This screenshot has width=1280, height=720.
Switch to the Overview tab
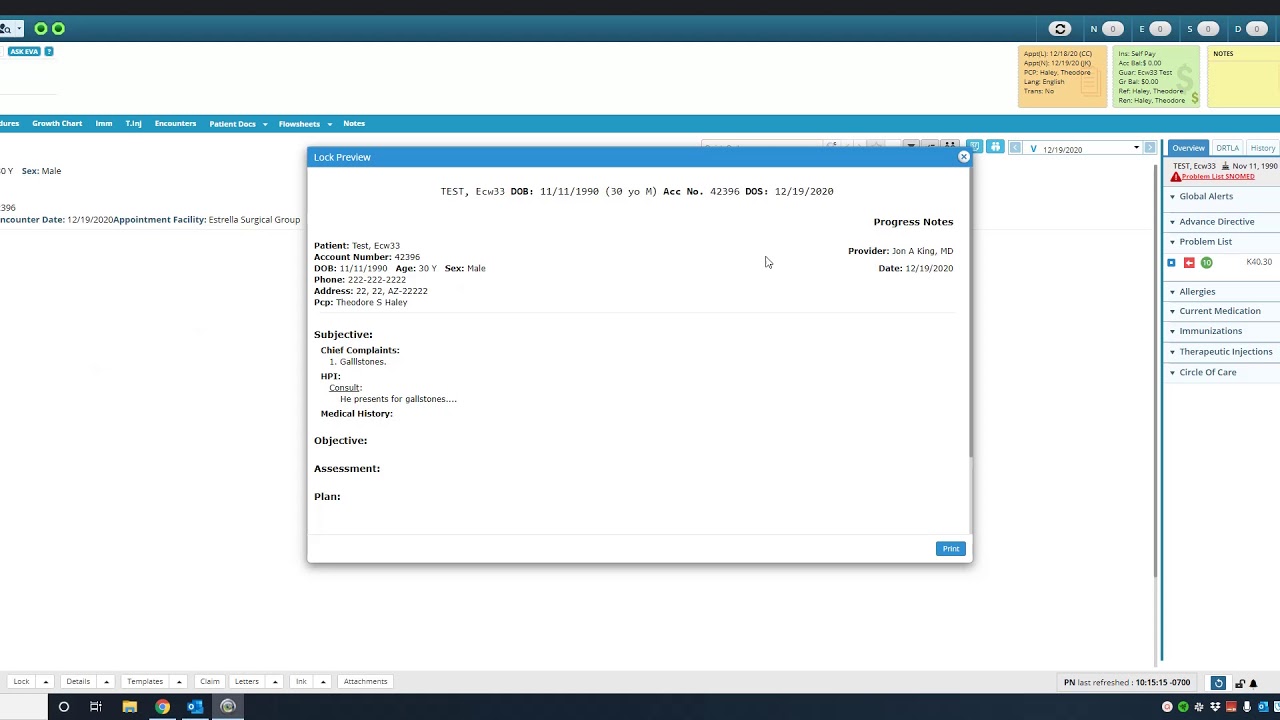tap(1188, 148)
